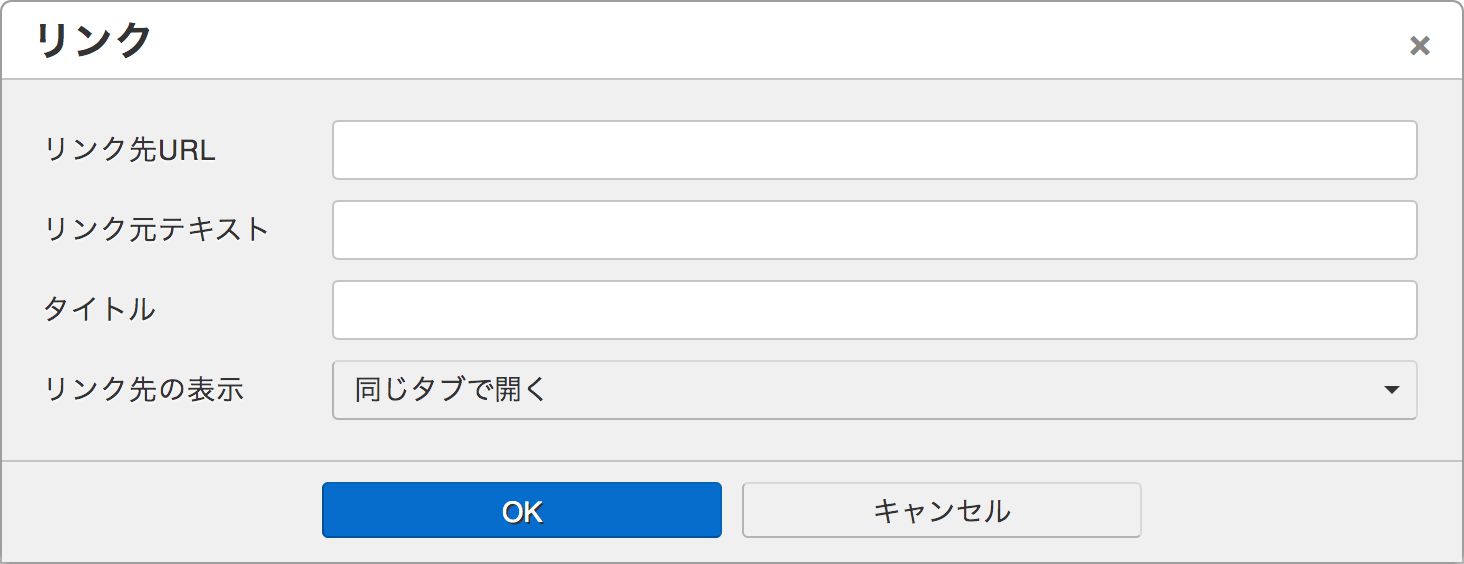Click the dropdown arrow beside 同じタブで開く
Viewport: 1464px width, 564px height.
[x=1391, y=390]
